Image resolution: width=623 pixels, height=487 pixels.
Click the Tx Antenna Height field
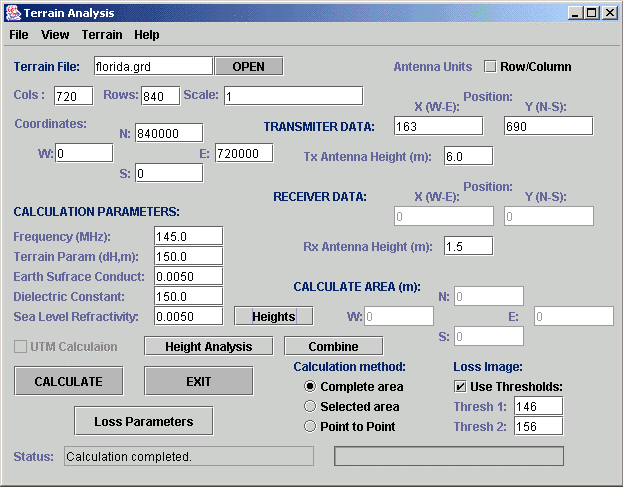pos(468,156)
